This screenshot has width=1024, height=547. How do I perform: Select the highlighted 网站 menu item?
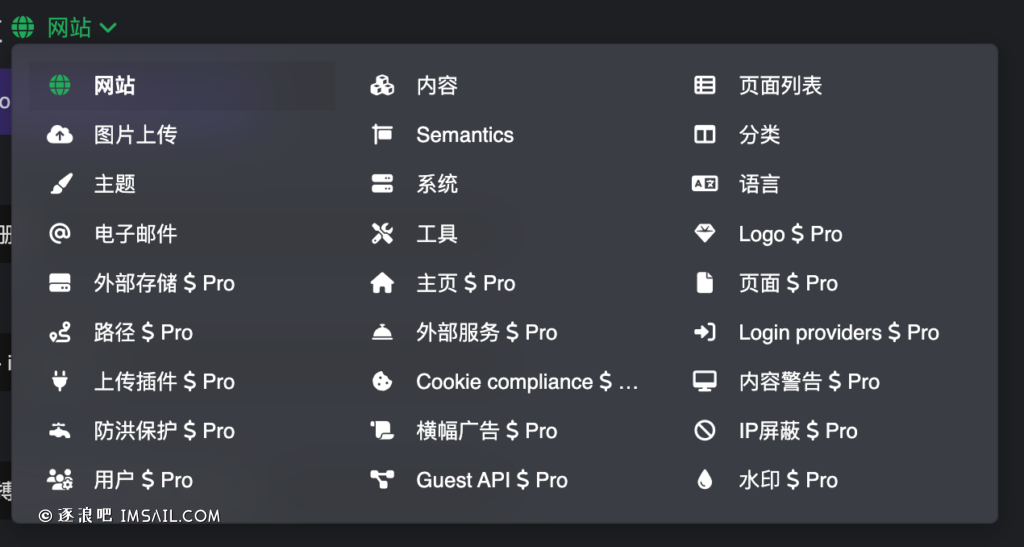pyautogui.click(x=114, y=86)
